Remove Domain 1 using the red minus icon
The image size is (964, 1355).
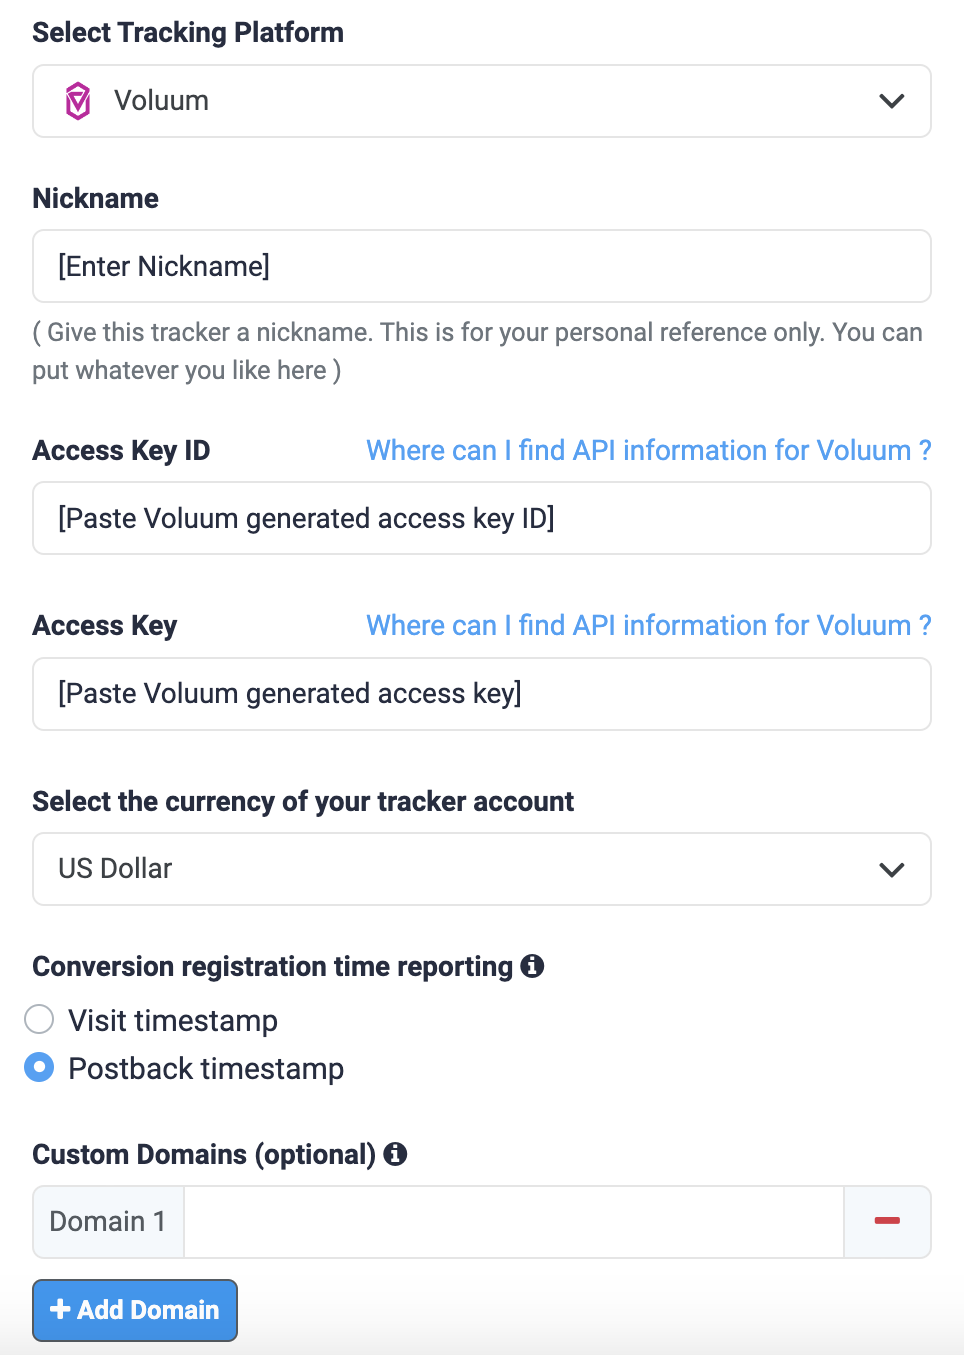pos(887,1221)
